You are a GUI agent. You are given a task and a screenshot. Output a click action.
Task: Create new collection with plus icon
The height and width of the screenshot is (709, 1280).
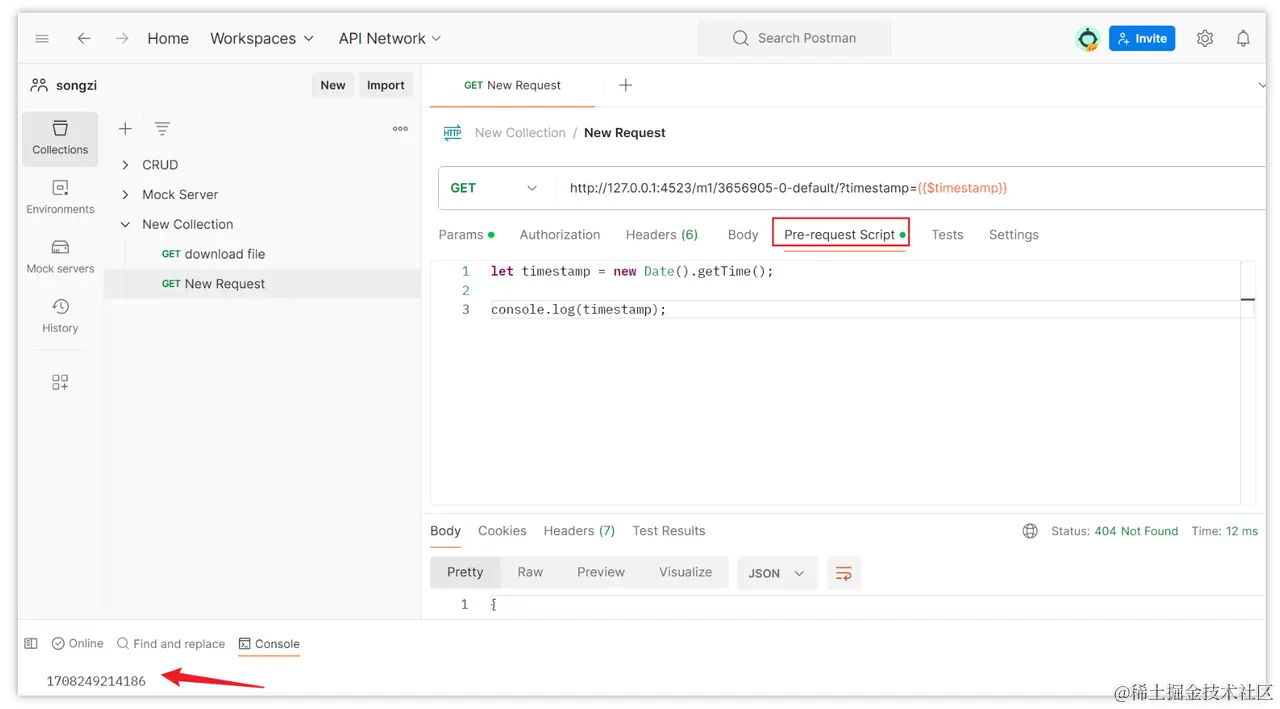(125, 128)
